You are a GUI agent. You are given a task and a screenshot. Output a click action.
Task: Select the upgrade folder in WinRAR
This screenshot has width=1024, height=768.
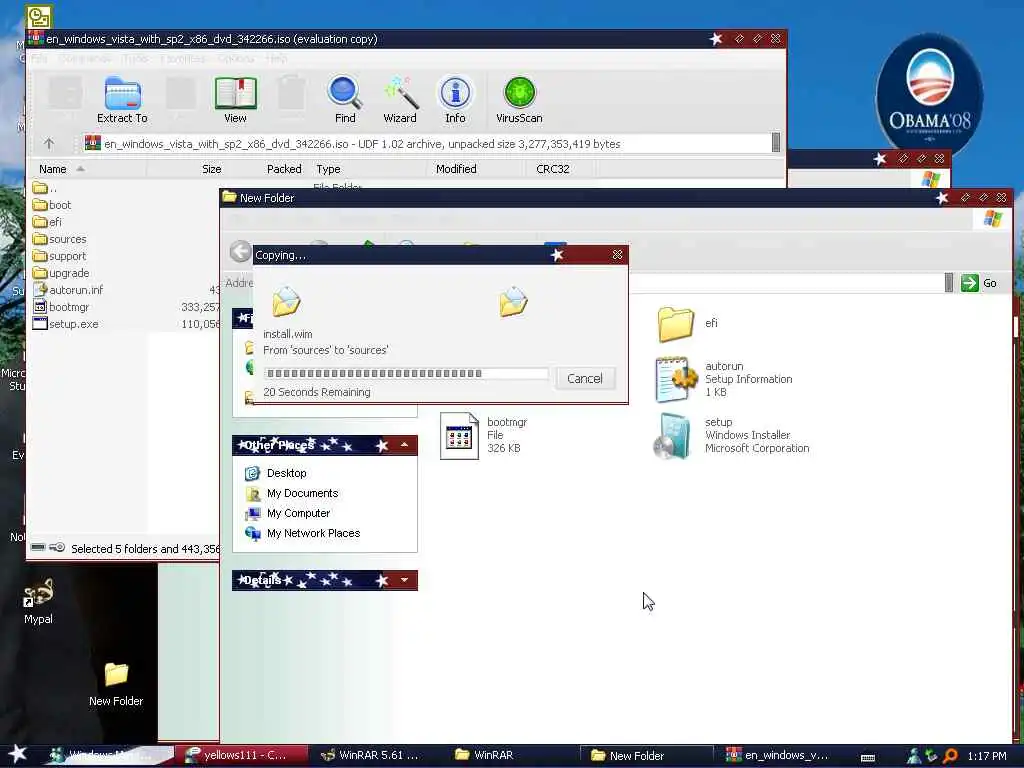pos(61,273)
